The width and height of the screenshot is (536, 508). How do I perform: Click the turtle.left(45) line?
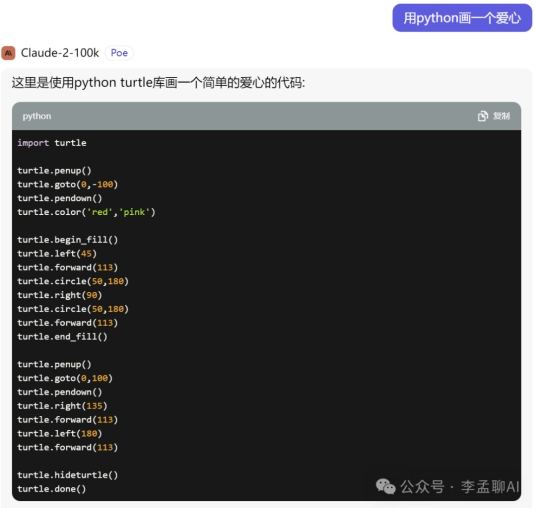(57, 254)
